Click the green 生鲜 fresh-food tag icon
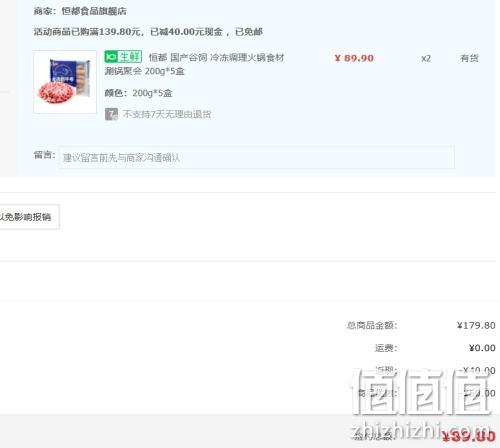This screenshot has height=448, width=500. pyautogui.click(x=123, y=57)
